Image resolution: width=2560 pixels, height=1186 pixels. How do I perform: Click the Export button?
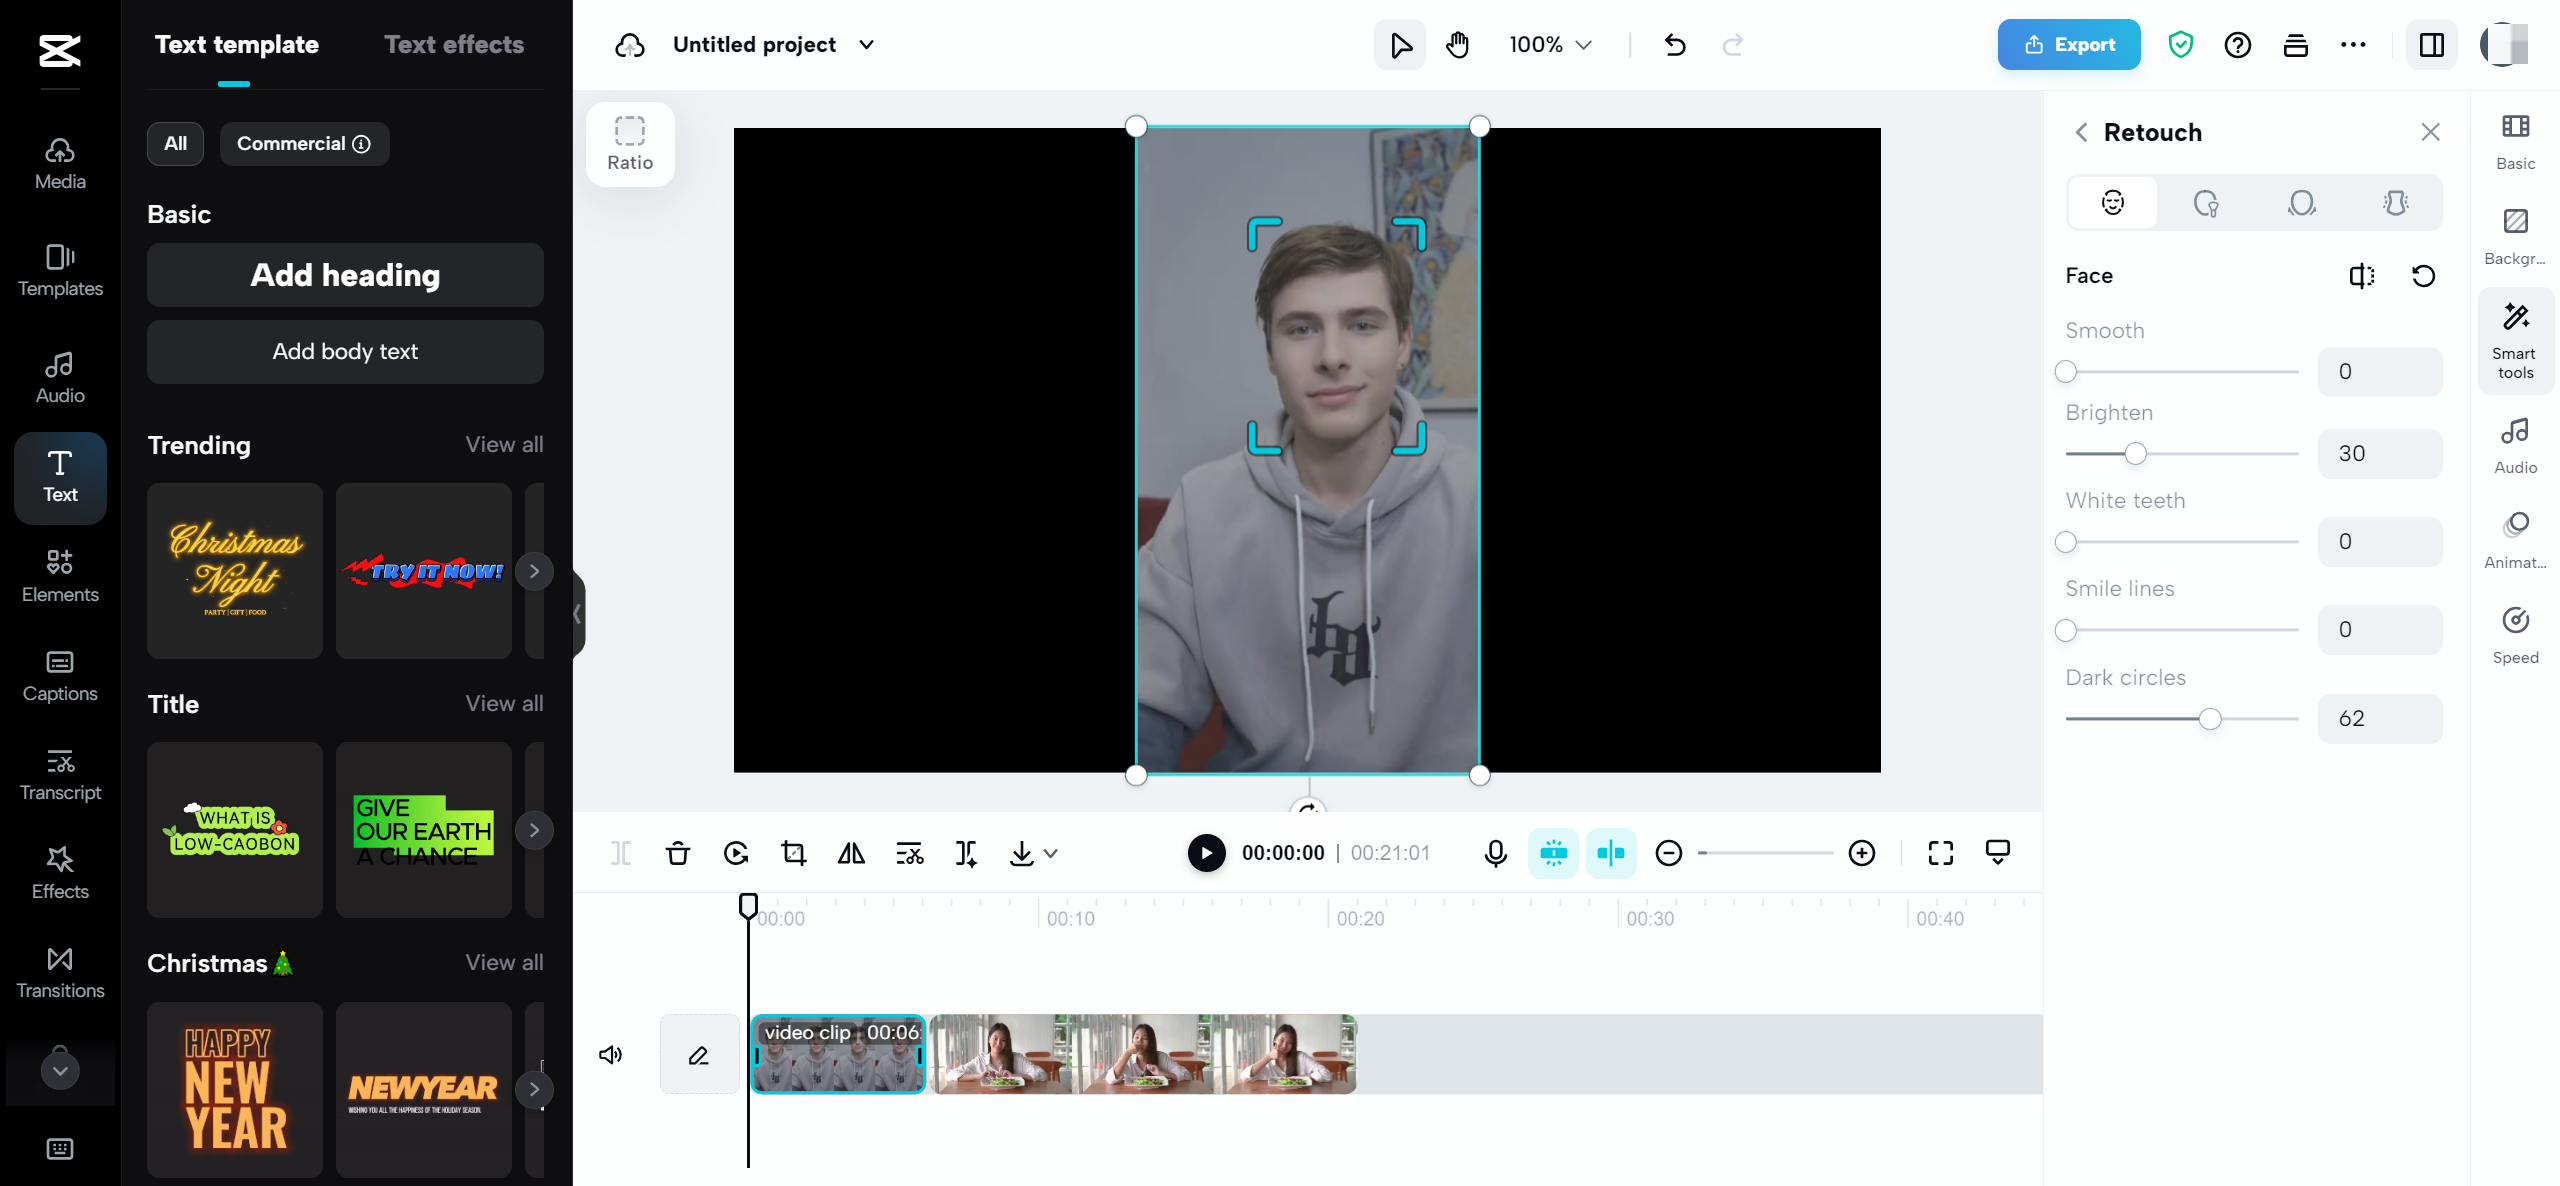pos(2068,45)
